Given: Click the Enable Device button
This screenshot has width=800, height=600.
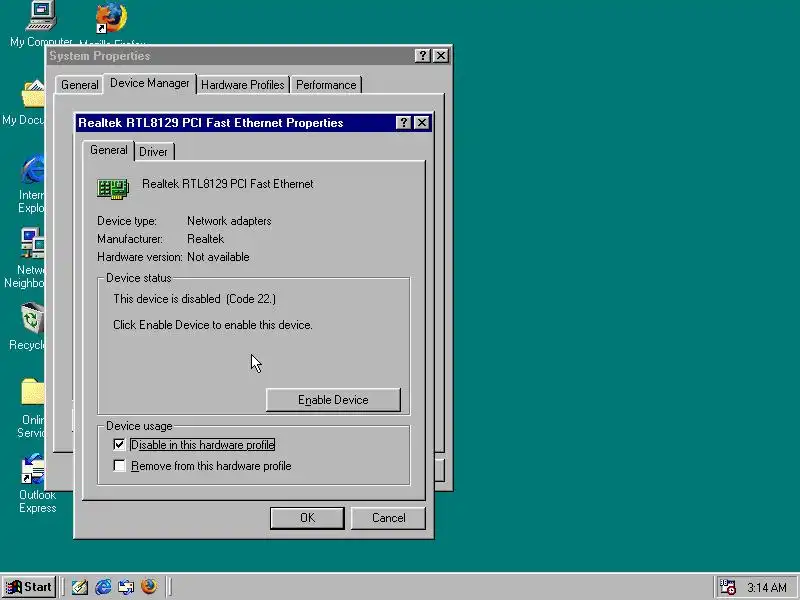Looking at the screenshot, I should [333, 400].
